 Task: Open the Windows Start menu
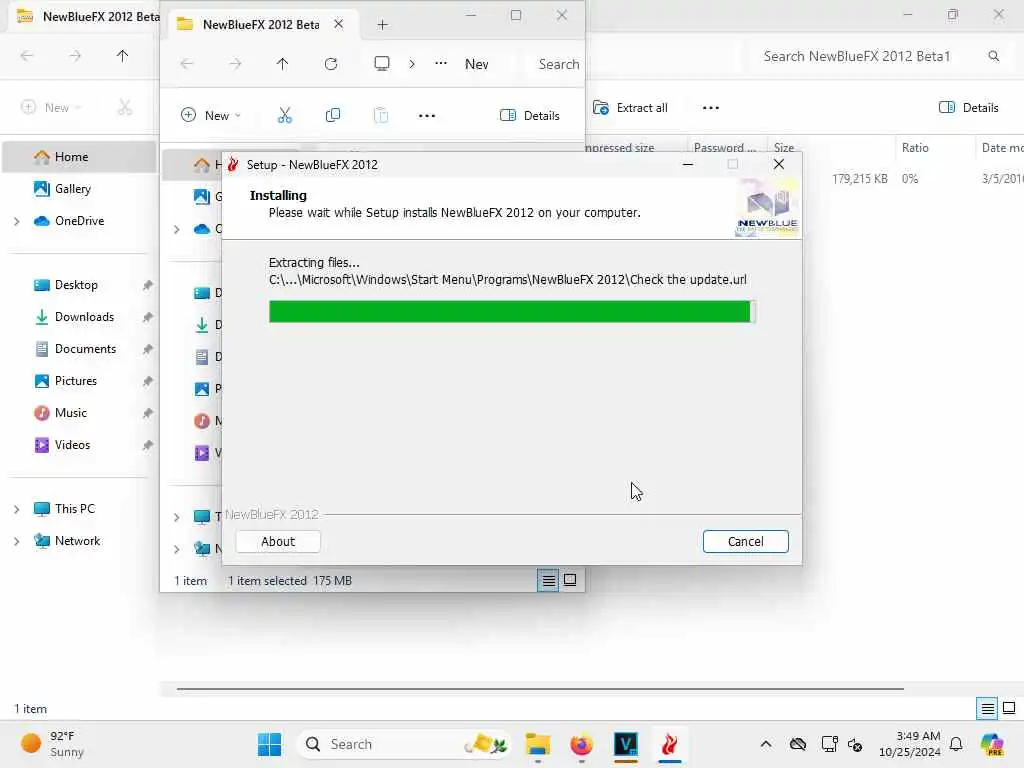pyautogui.click(x=269, y=744)
